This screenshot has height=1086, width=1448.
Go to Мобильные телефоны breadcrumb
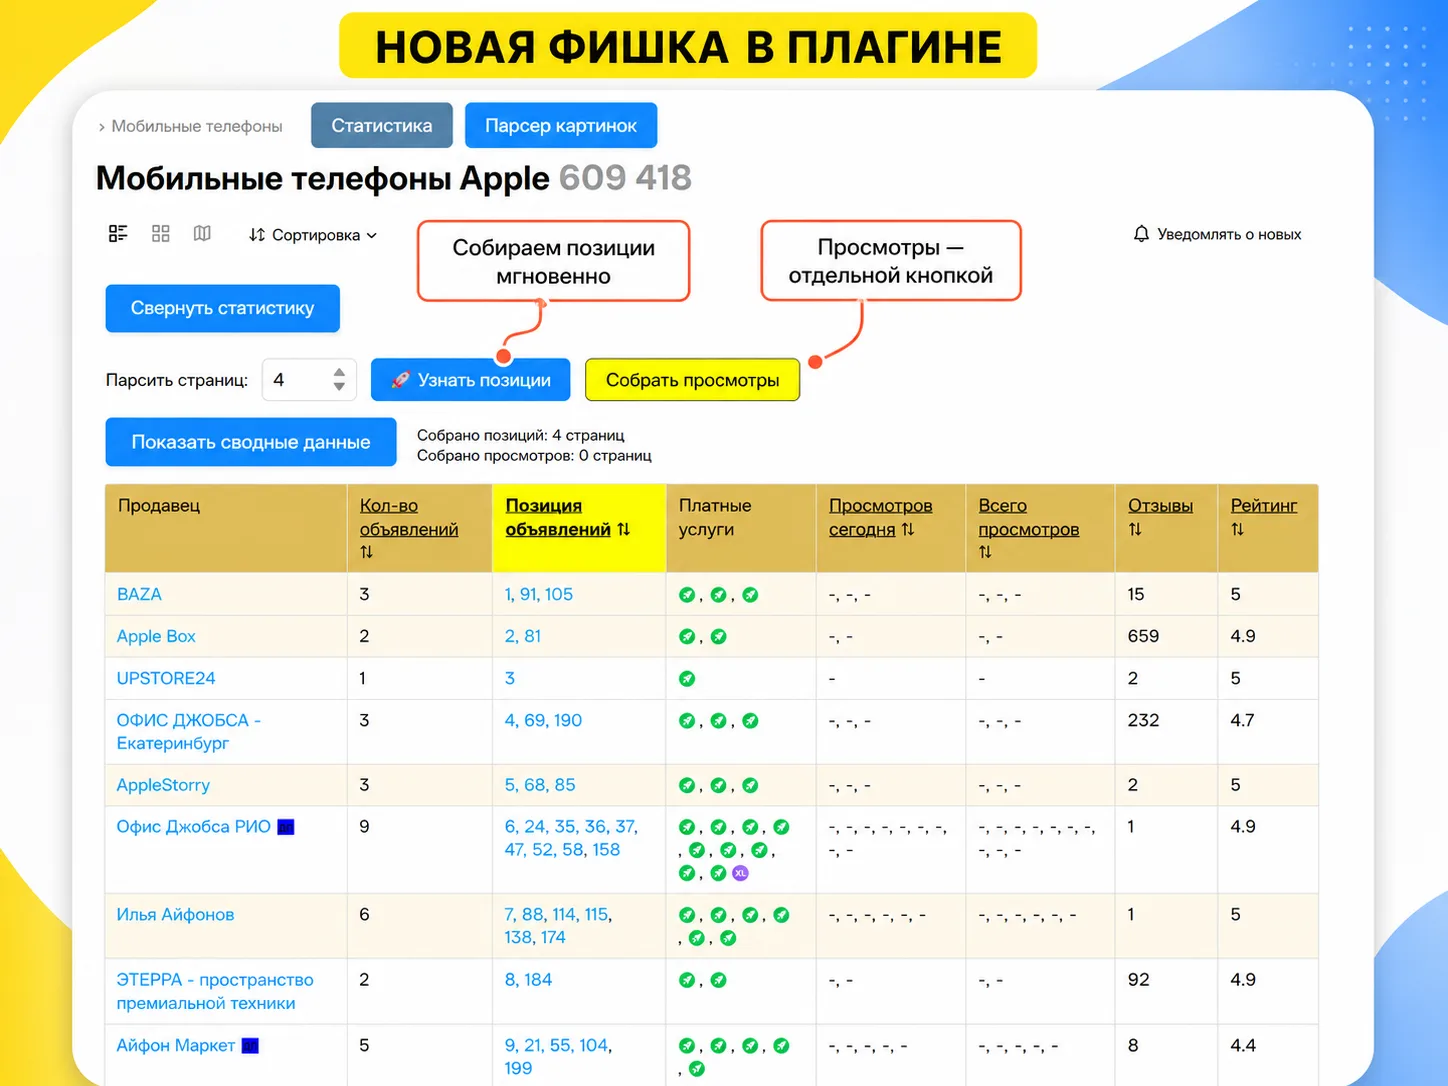point(197,126)
